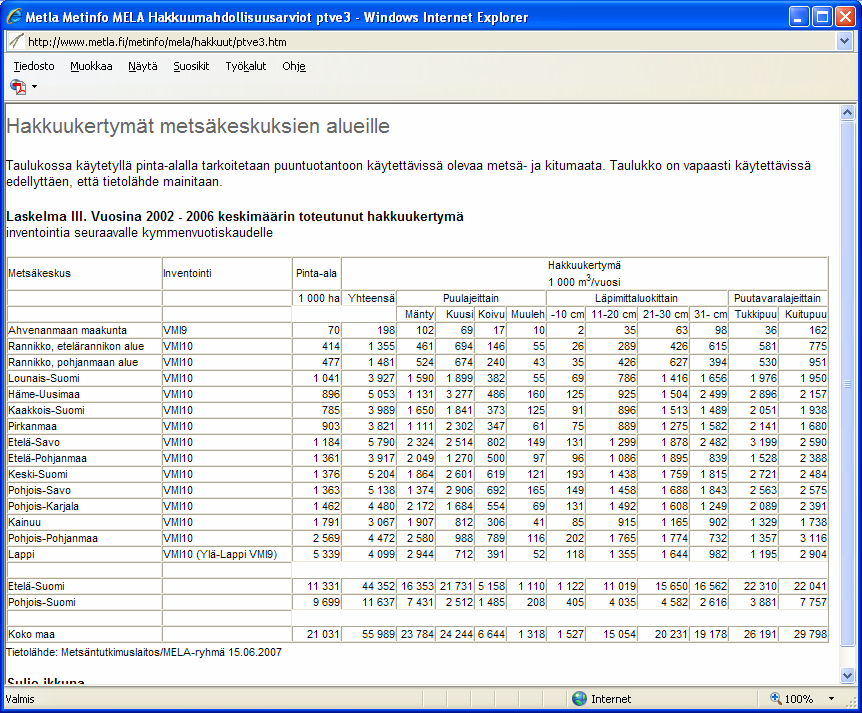Click the 'Pohjois-Suomi' summary row label
Viewport: 862px width, 713px height.
pyautogui.click(x=42, y=602)
